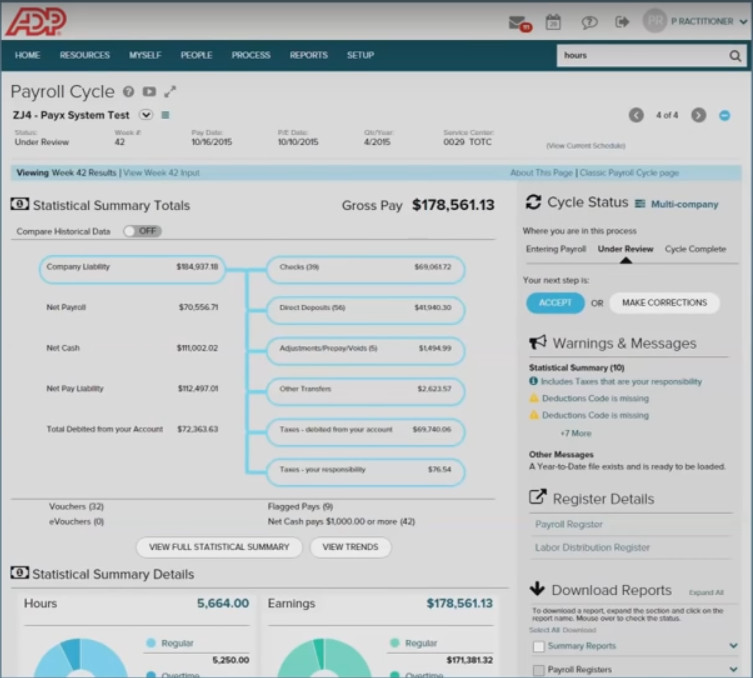Screen dimensions: 753x678
Task: Expand the Payroll Registers section chevron
Action: click(x=733, y=669)
